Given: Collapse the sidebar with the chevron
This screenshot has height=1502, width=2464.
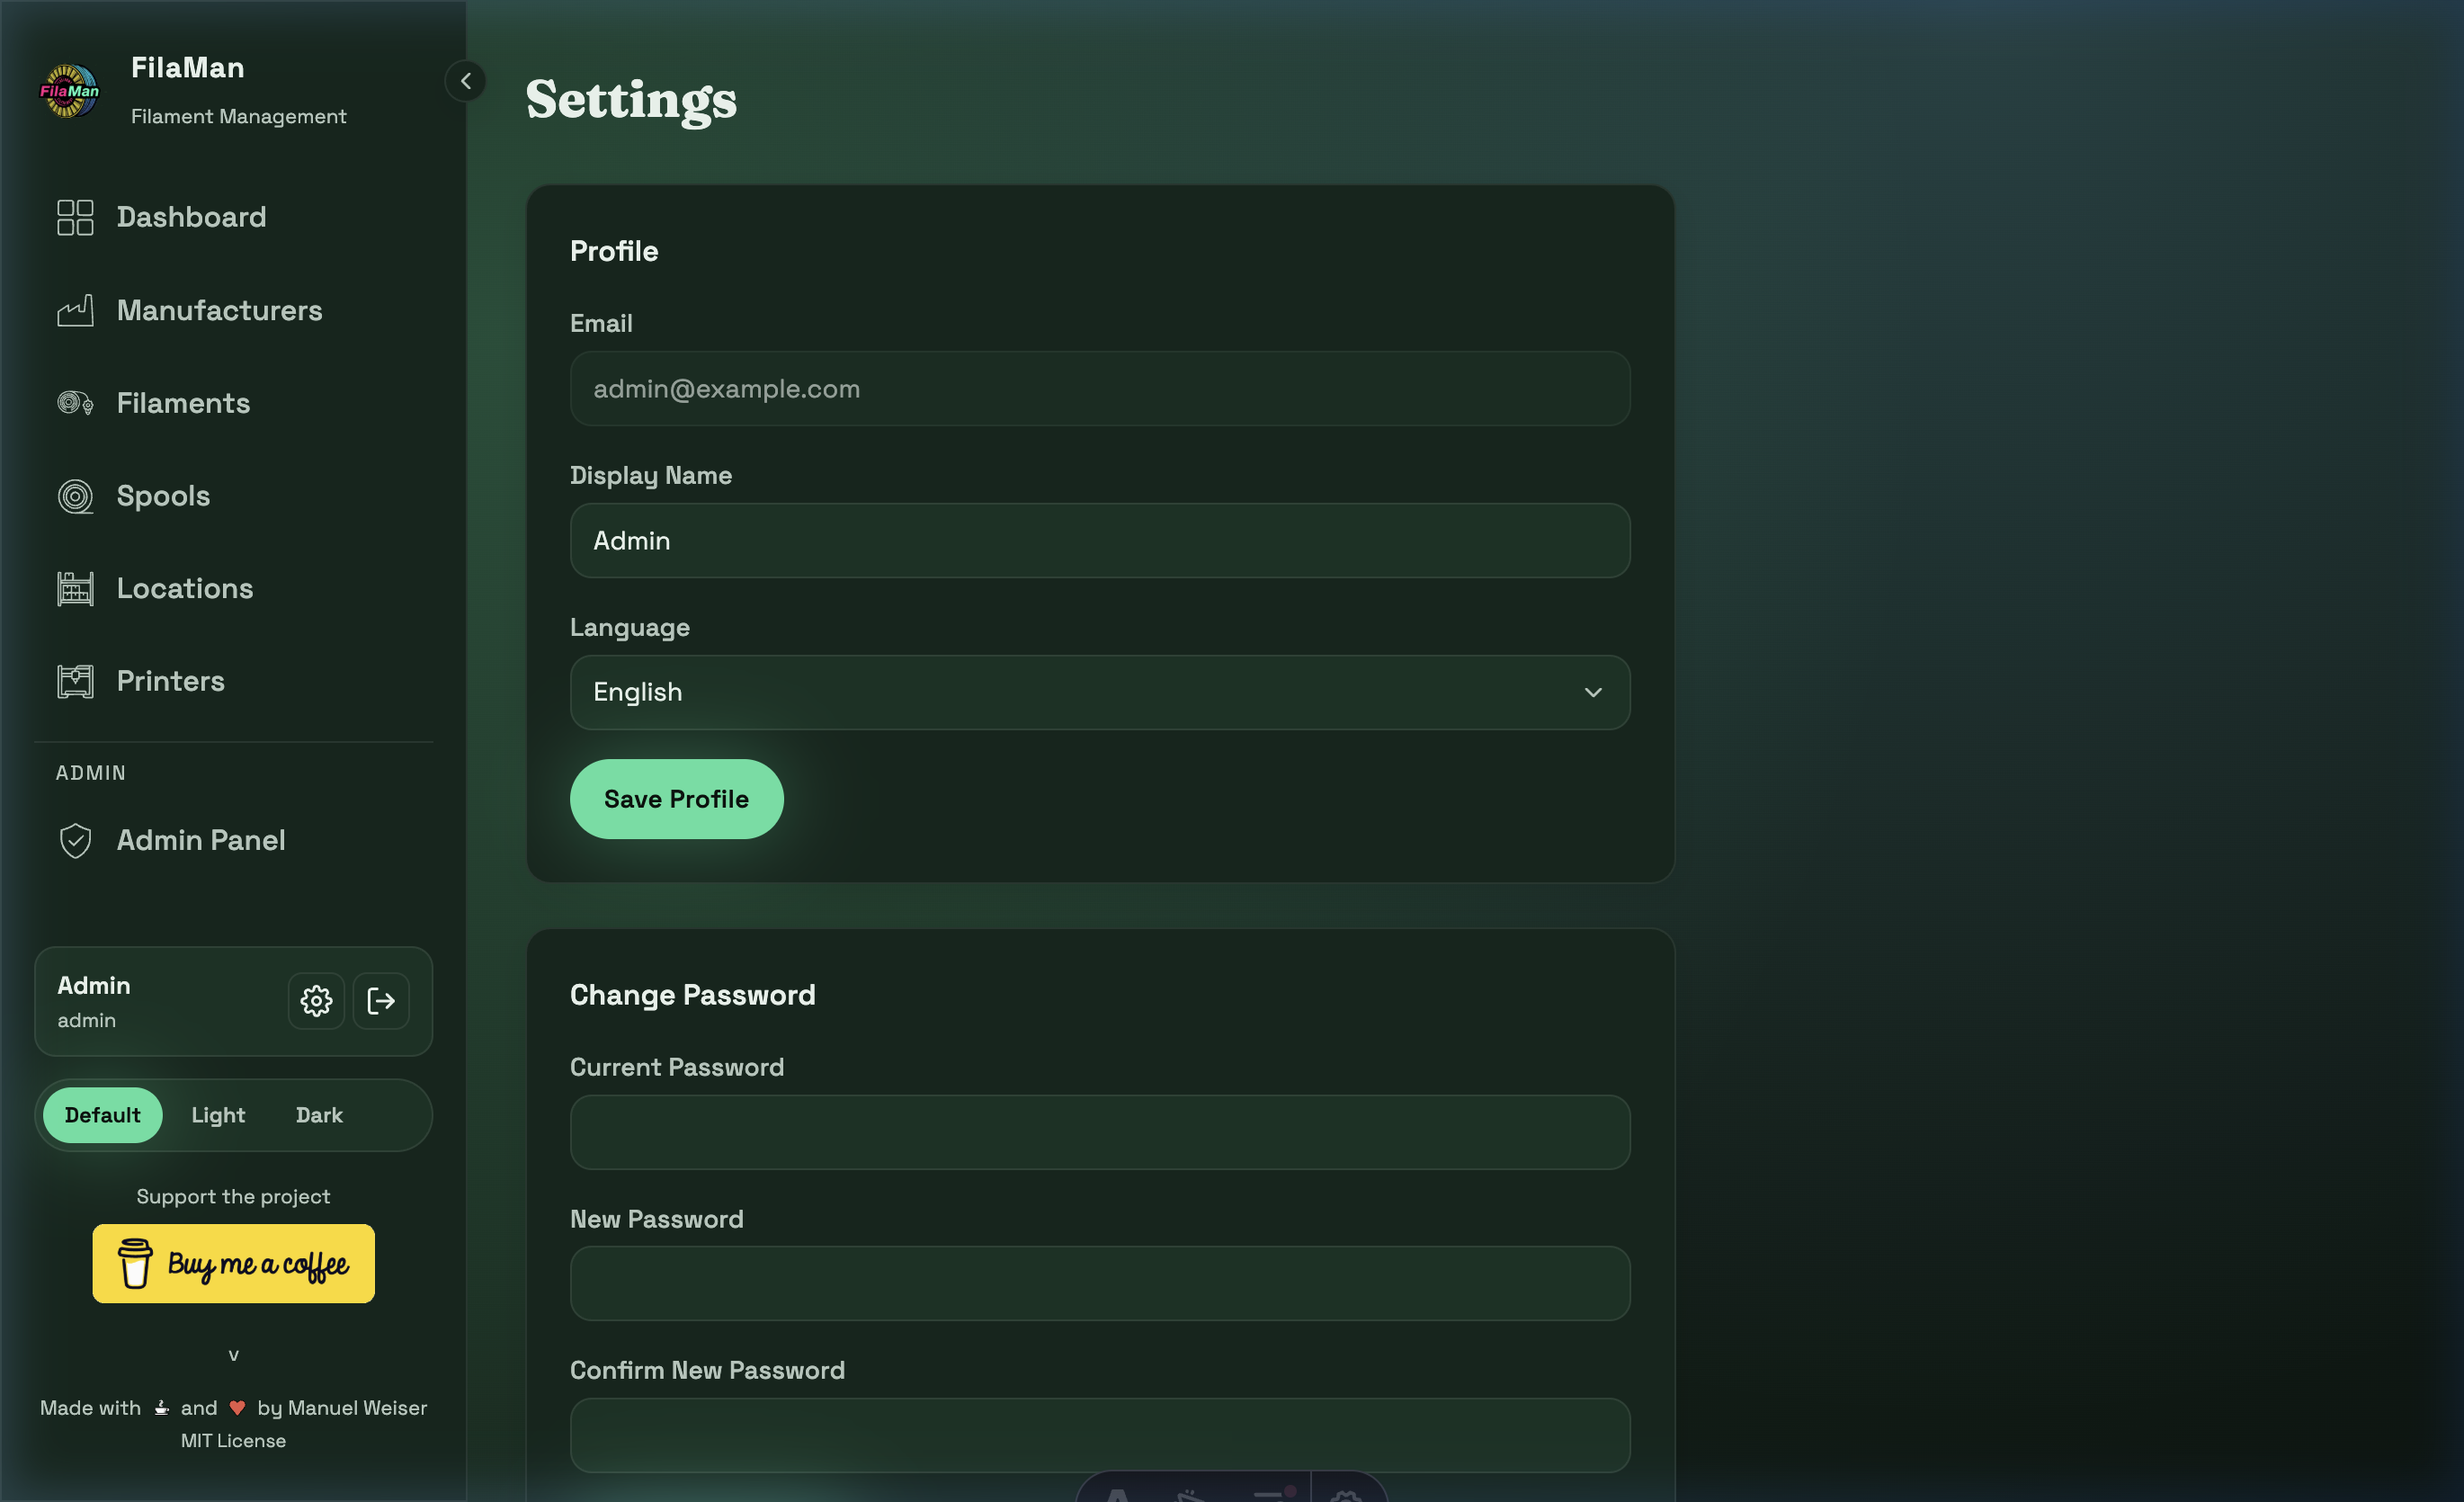Looking at the screenshot, I should (x=465, y=81).
